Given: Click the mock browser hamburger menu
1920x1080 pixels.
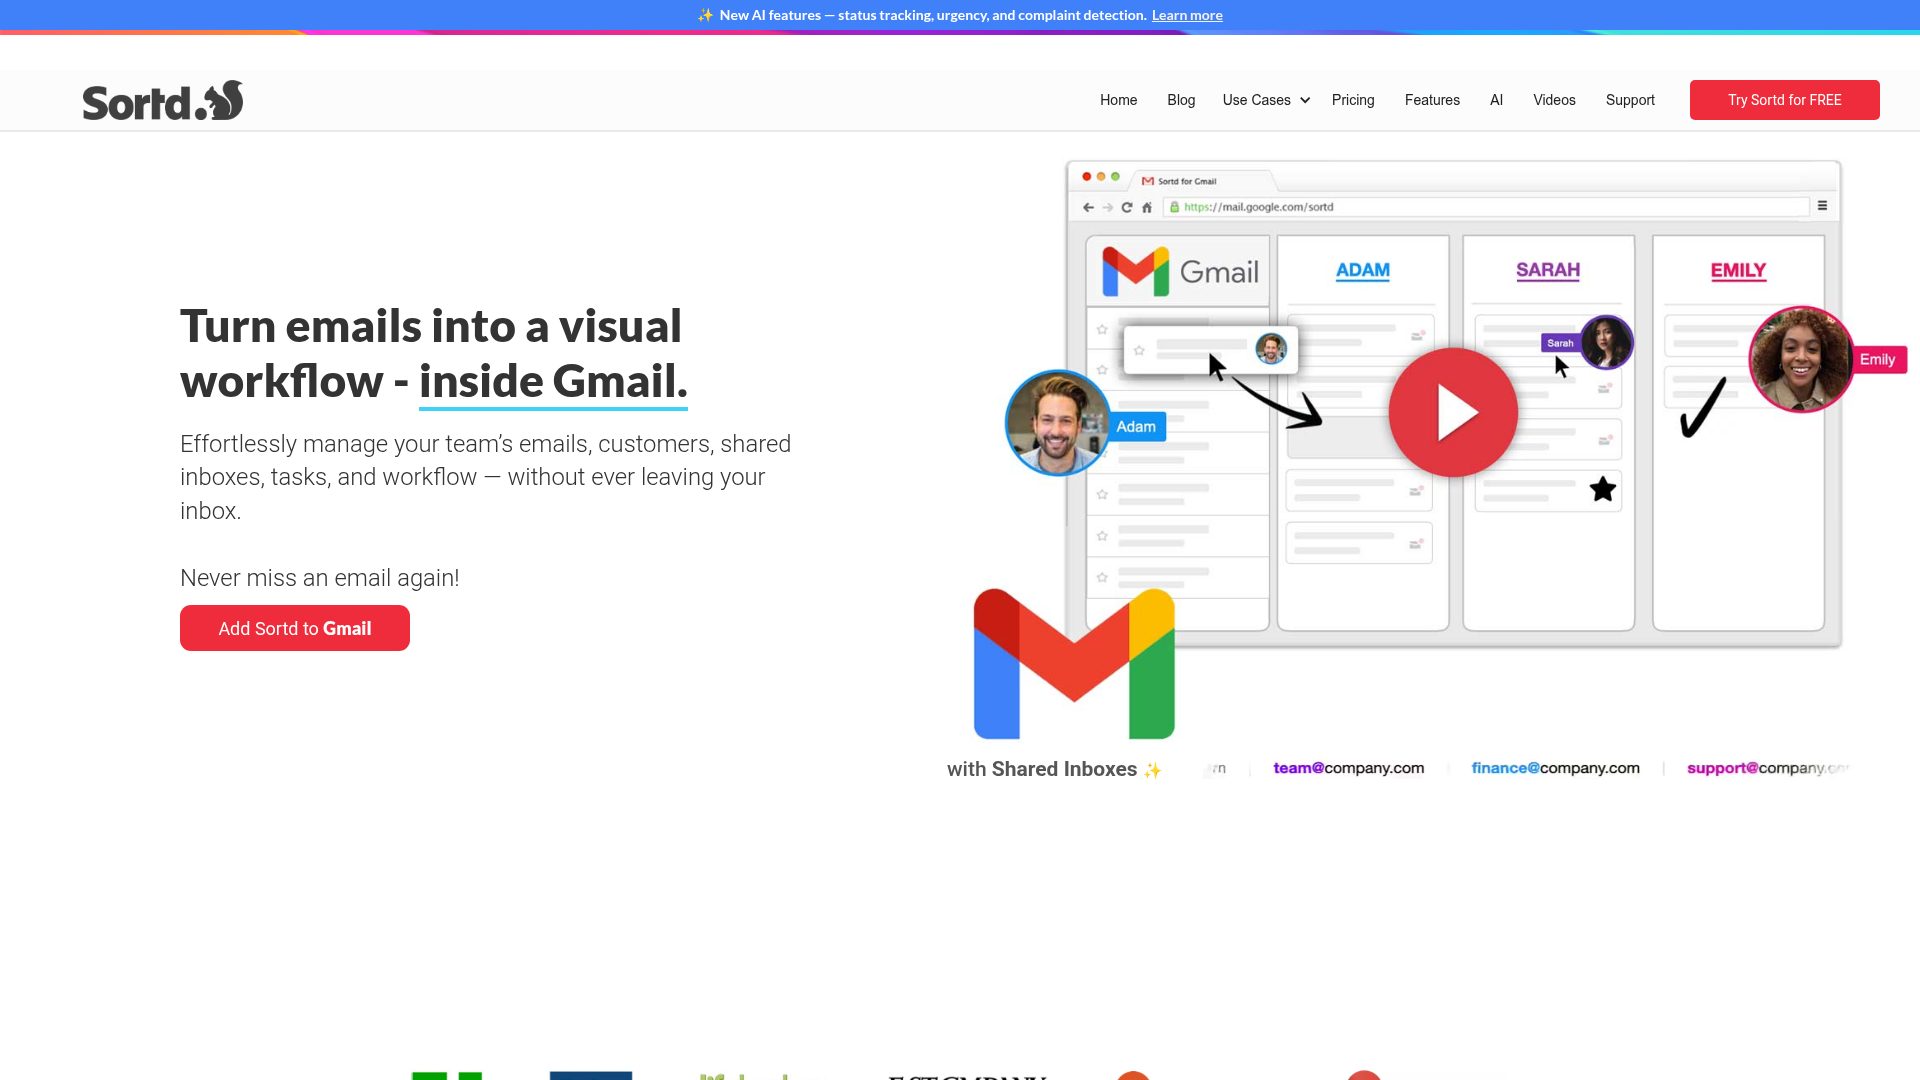Looking at the screenshot, I should (x=1822, y=205).
